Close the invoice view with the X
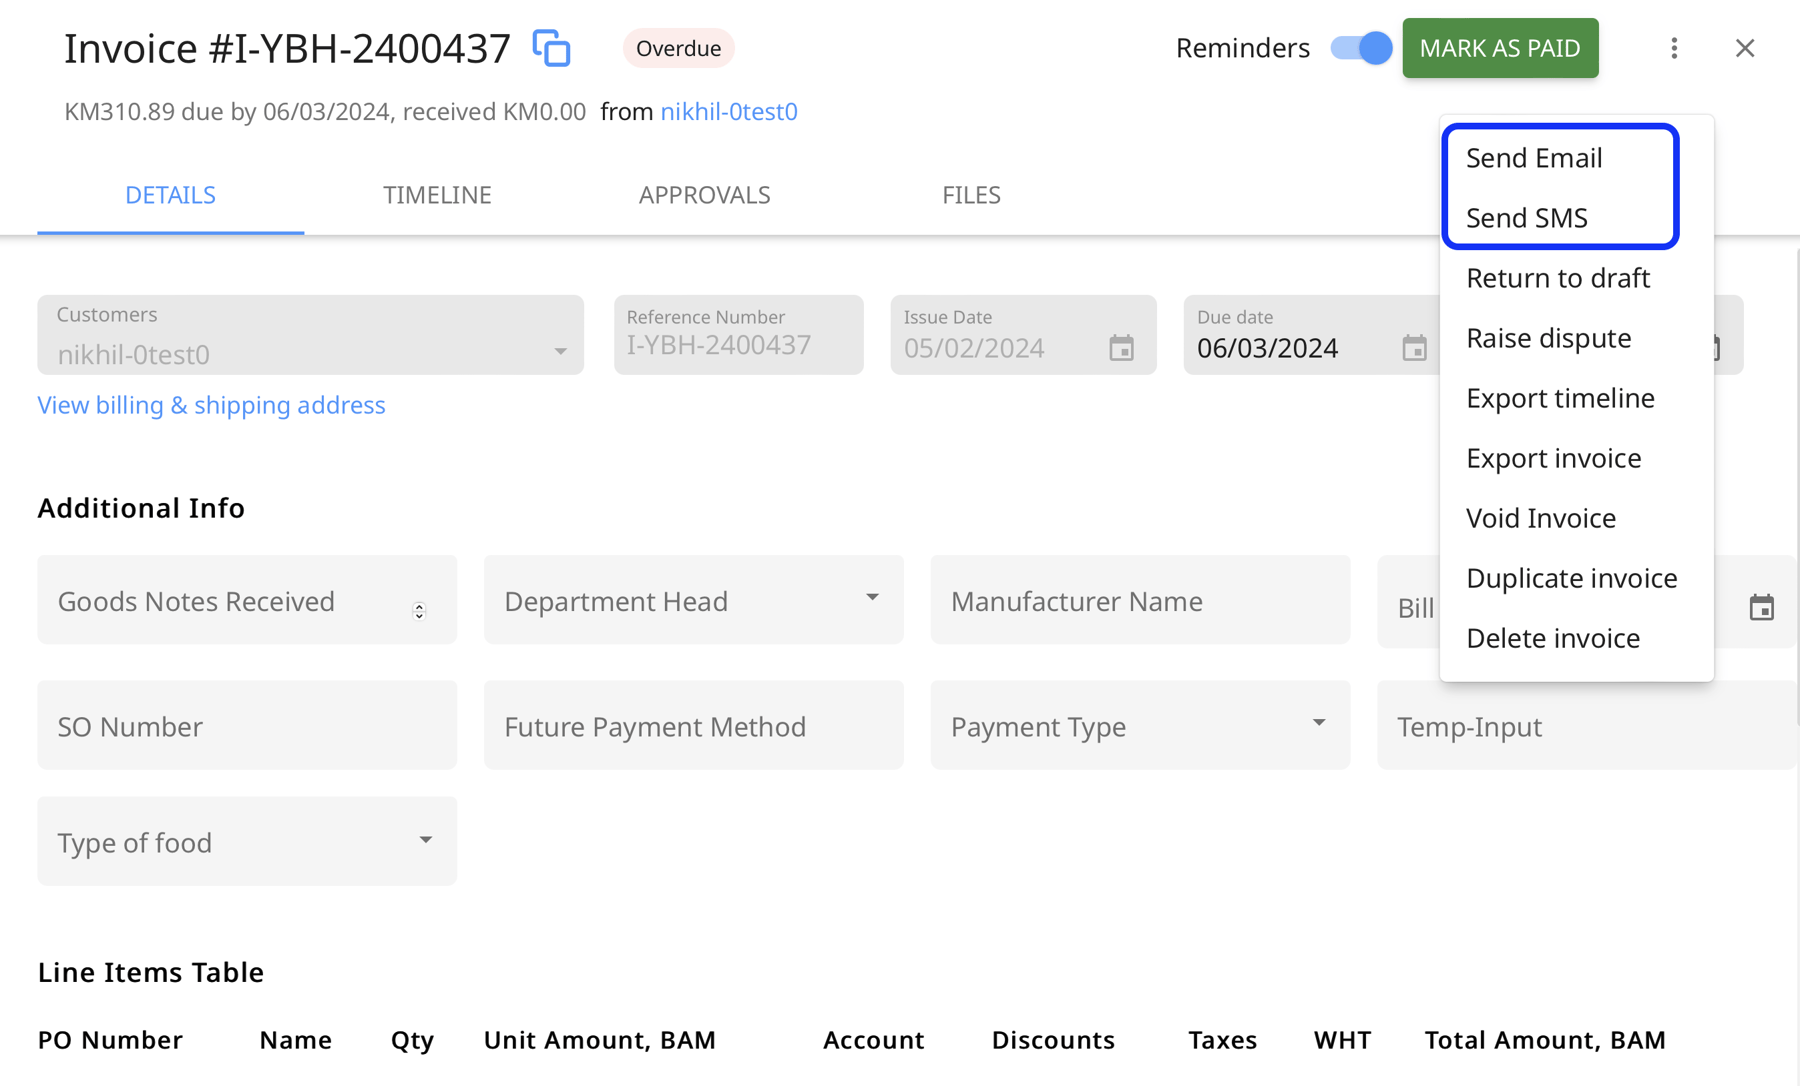The image size is (1800, 1086). 1745,47
